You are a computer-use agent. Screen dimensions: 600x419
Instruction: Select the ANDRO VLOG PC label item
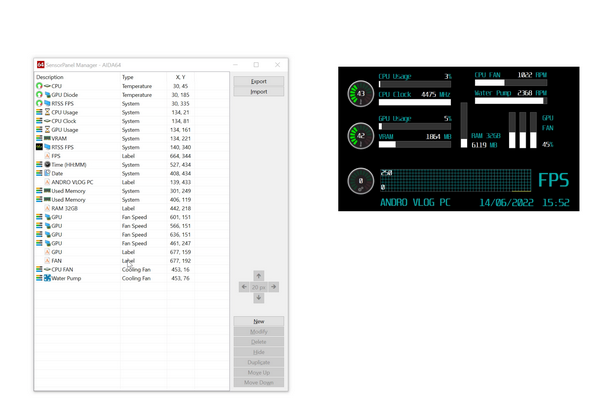pyautogui.click(x=72, y=182)
